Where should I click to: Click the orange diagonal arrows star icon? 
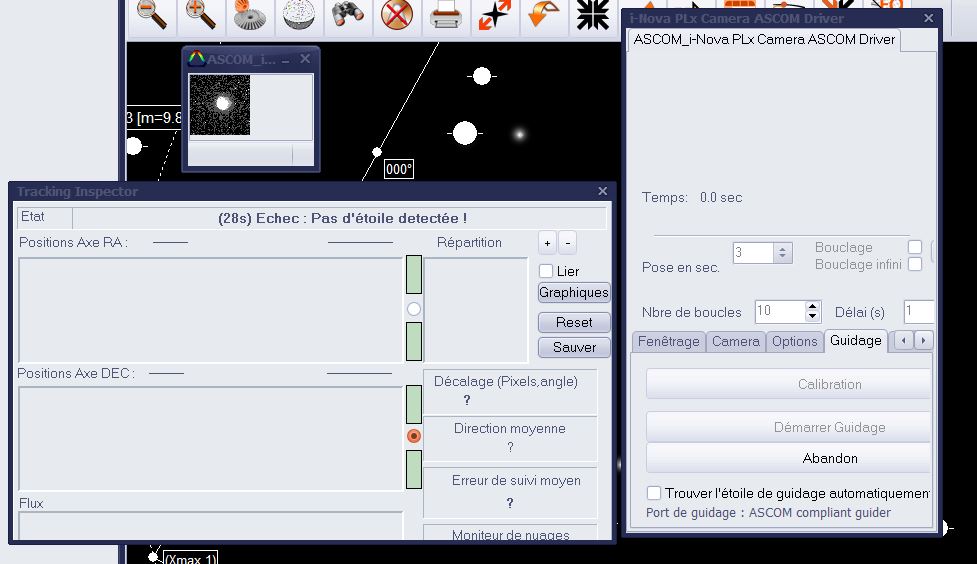click(x=494, y=15)
